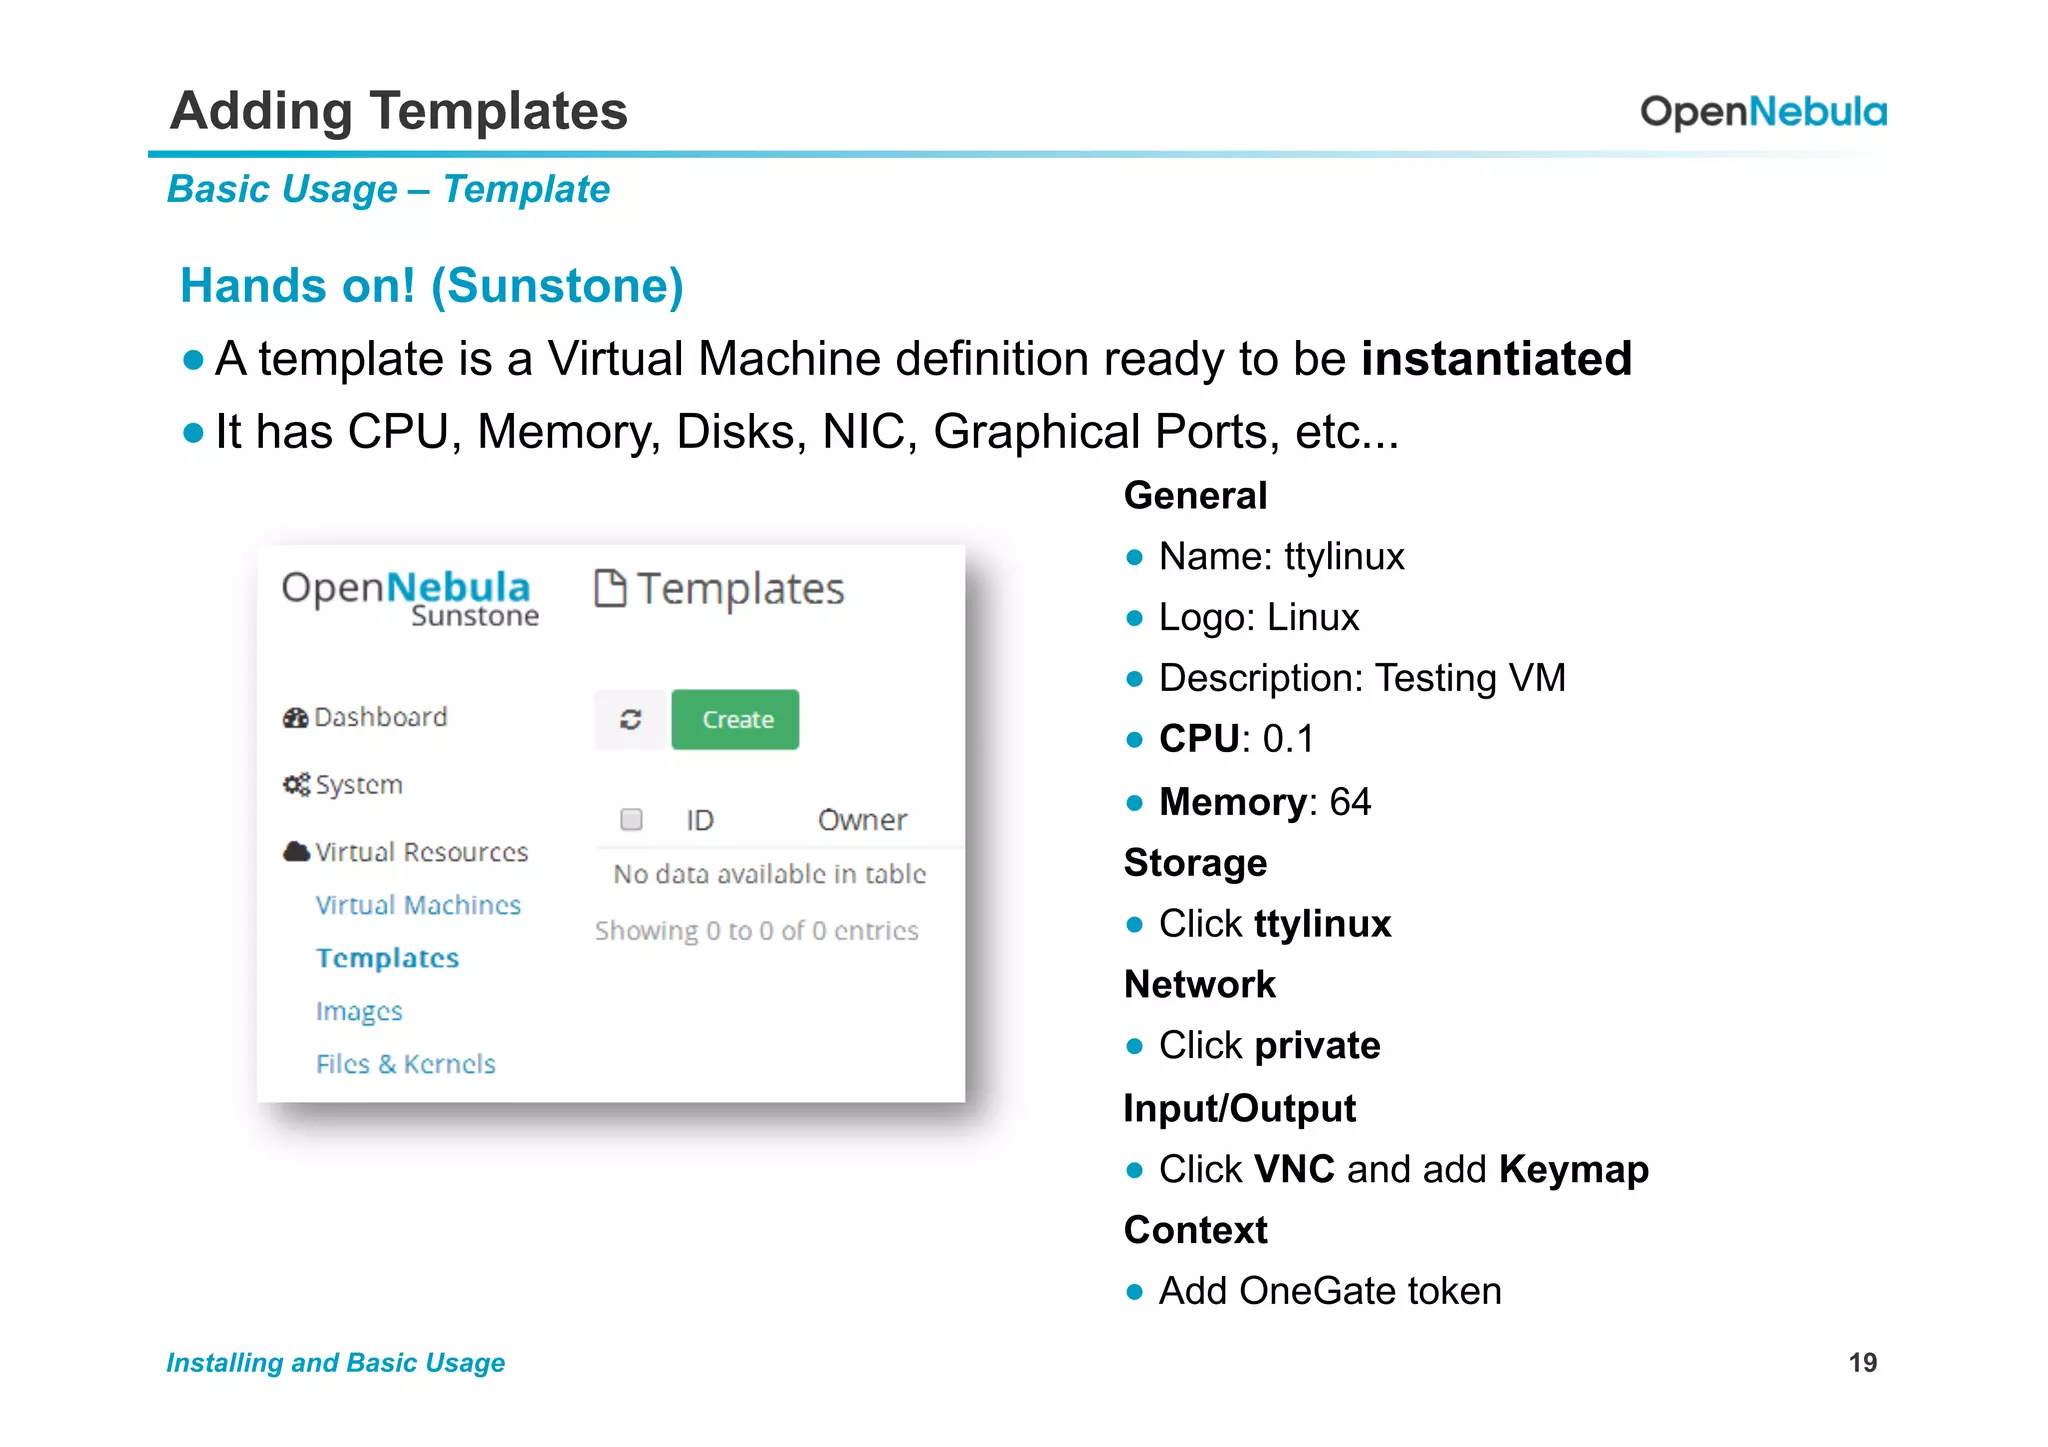Click the 'General' section heading

tap(1195, 496)
